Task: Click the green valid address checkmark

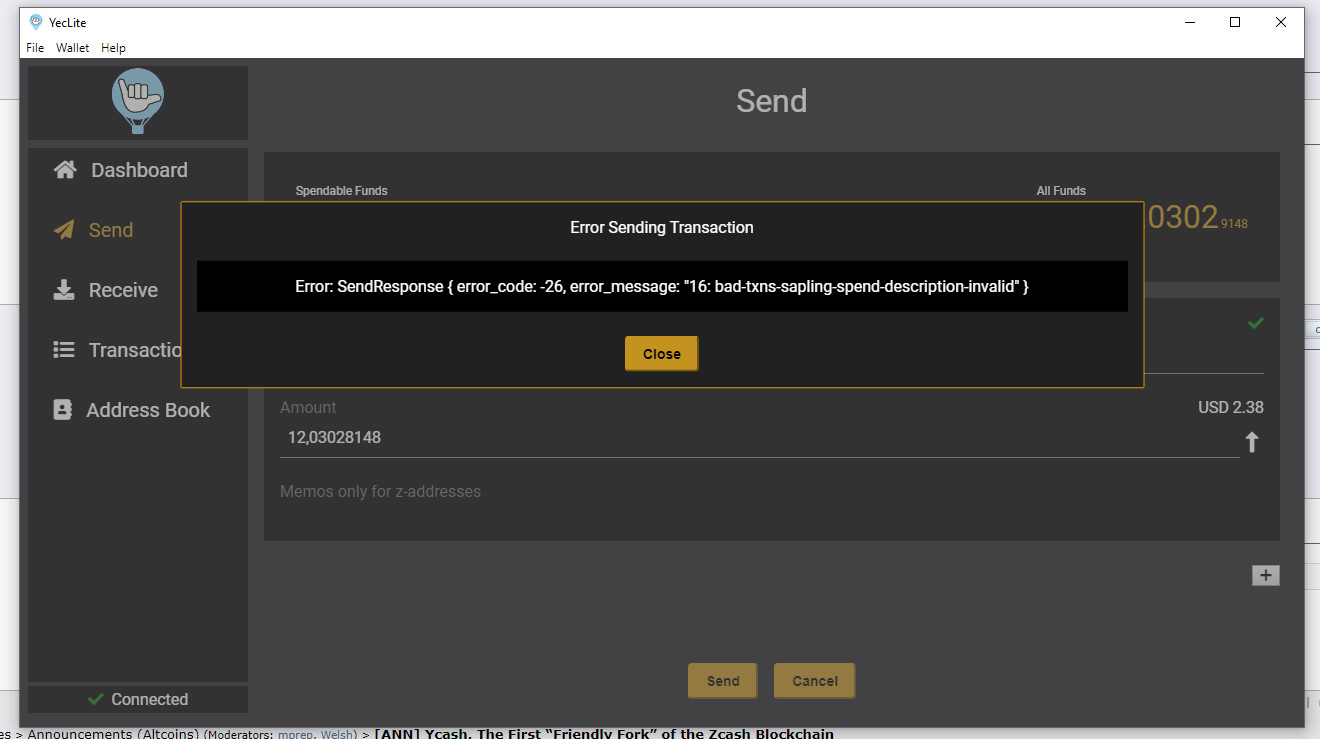Action: pos(1256,322)
